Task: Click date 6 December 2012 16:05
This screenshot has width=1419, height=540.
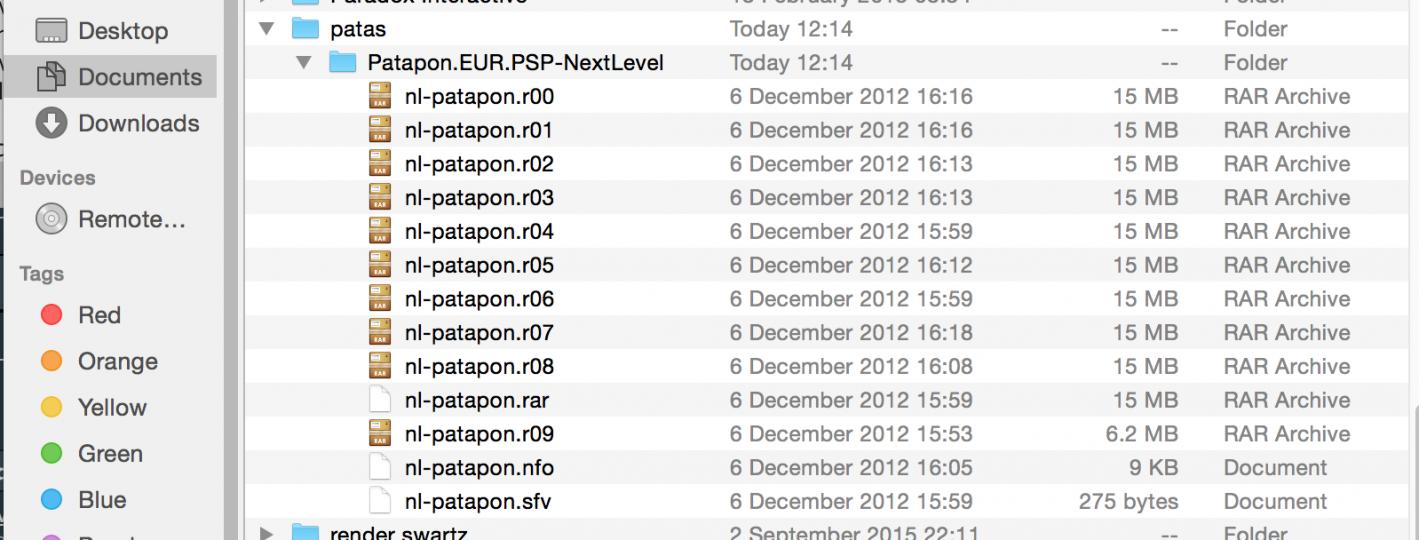Action: [851, 468]
